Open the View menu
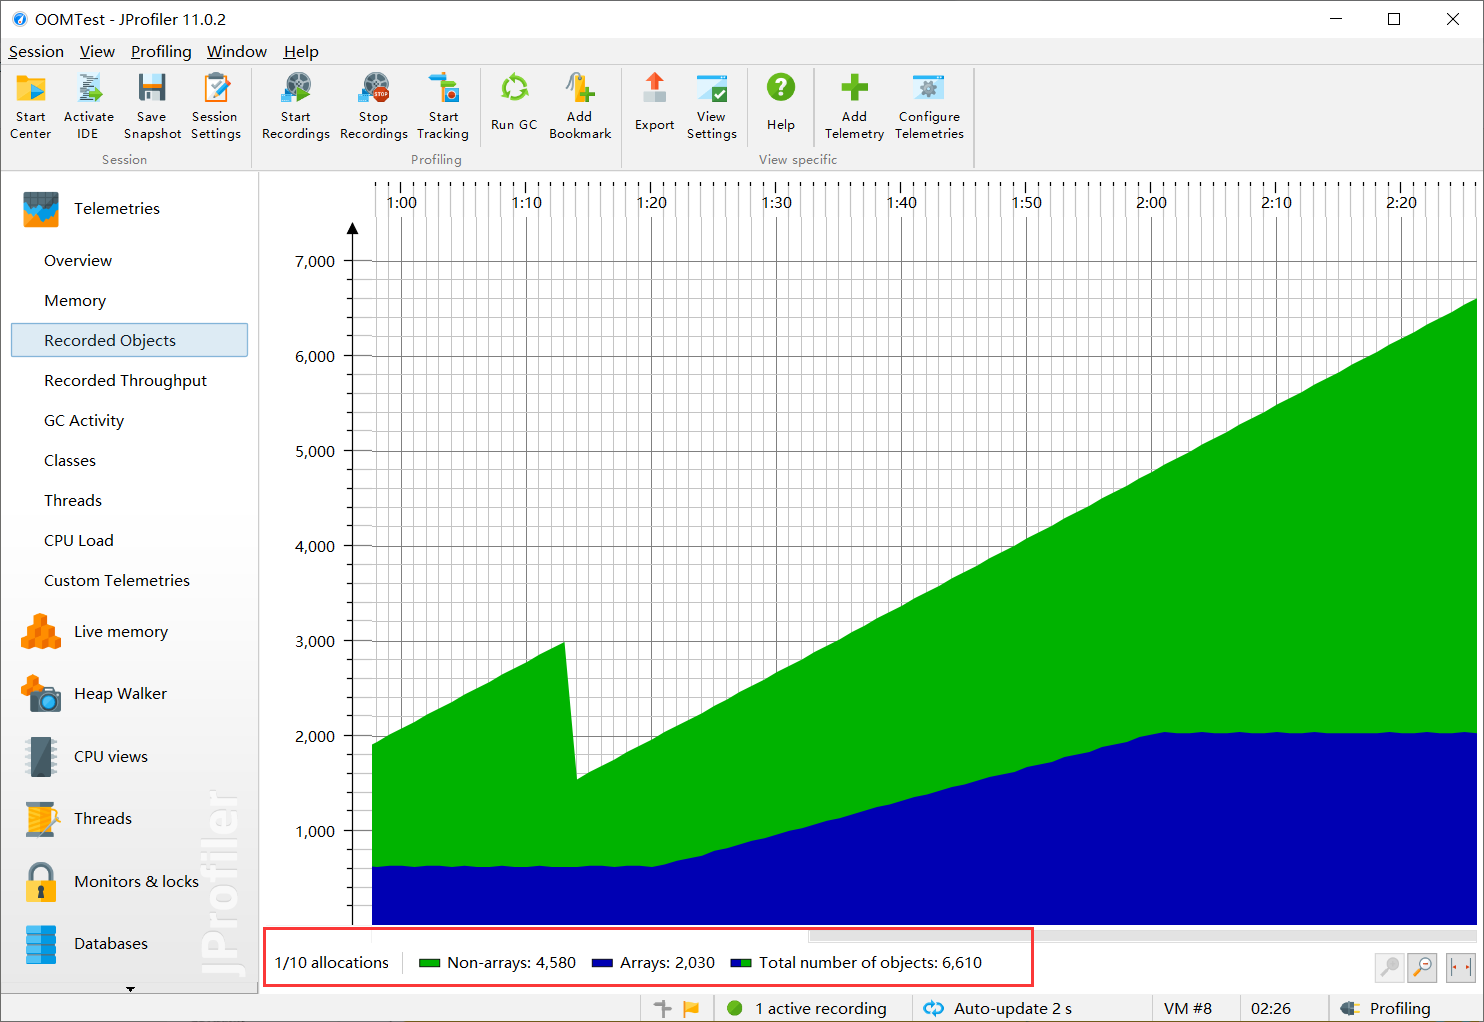The height and width of the screenshot is (1022, 1484). pyautogui.click(x=97, y=52)
